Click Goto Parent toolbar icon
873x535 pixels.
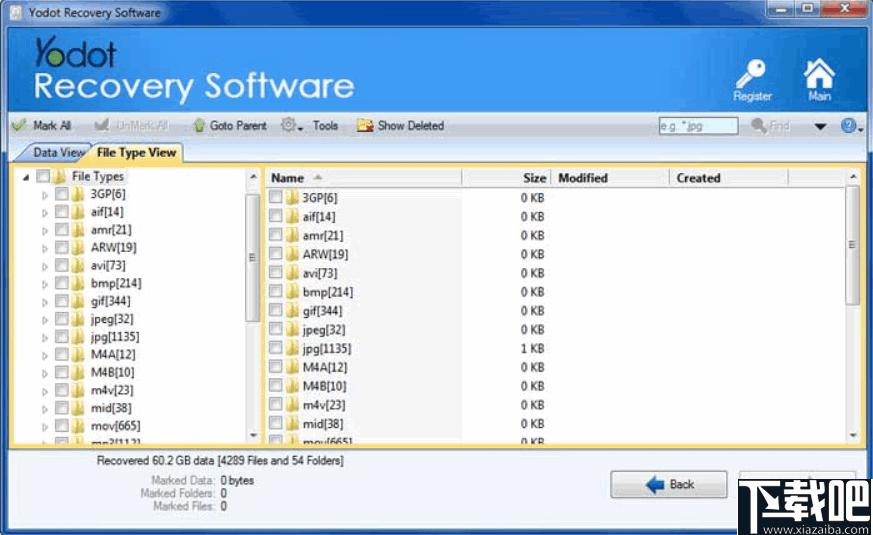199,126
